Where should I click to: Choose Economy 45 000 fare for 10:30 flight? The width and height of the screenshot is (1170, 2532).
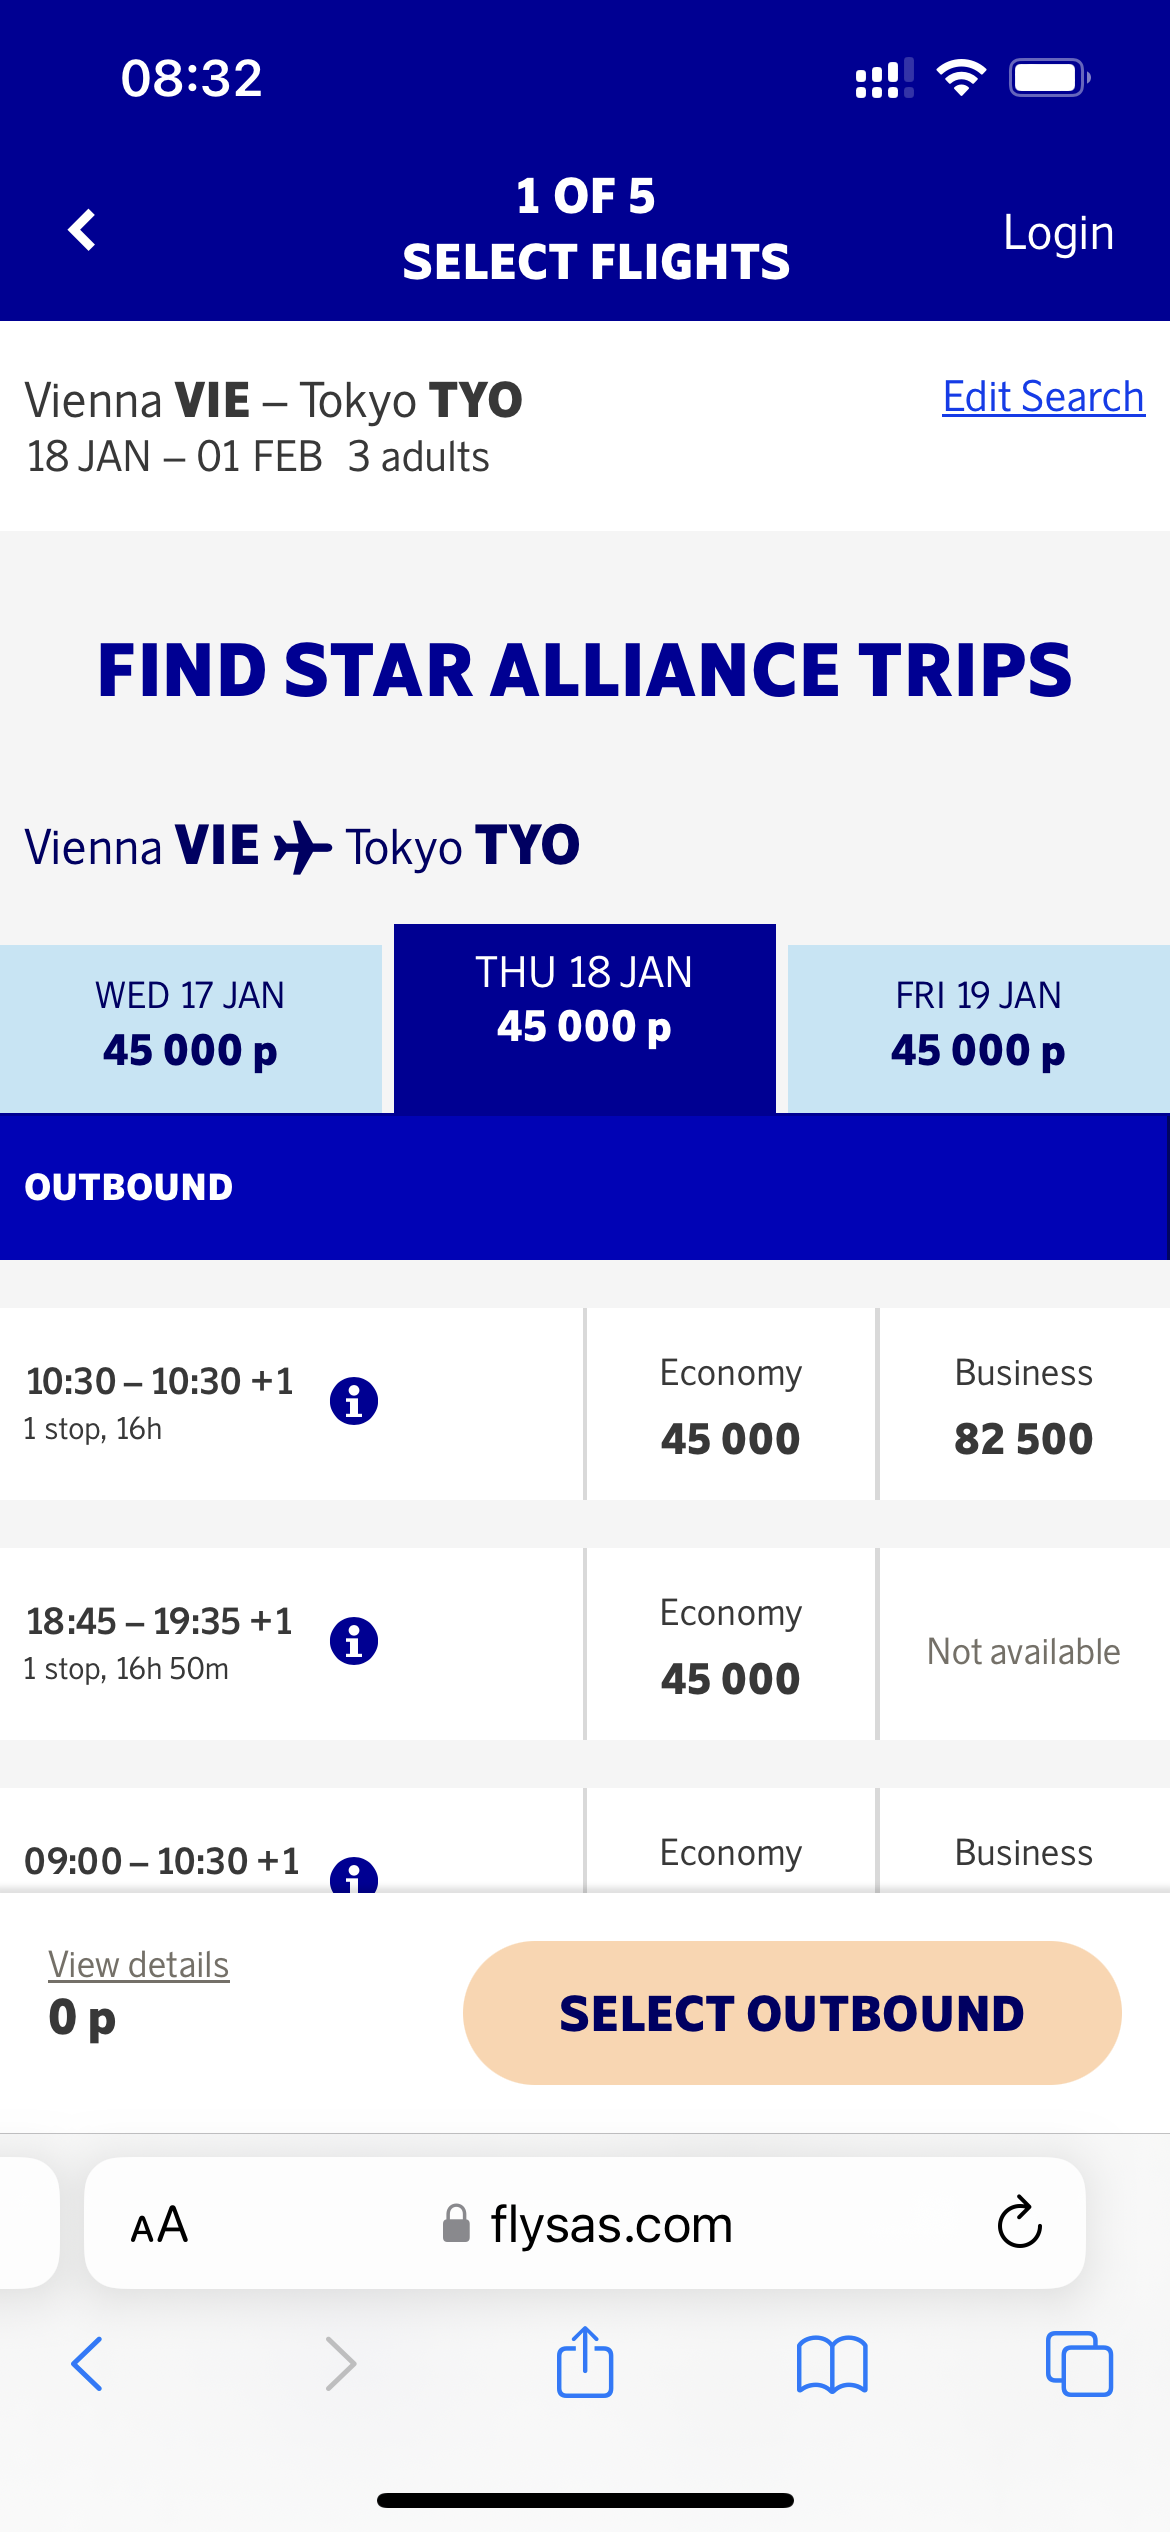coord(731,1405)
